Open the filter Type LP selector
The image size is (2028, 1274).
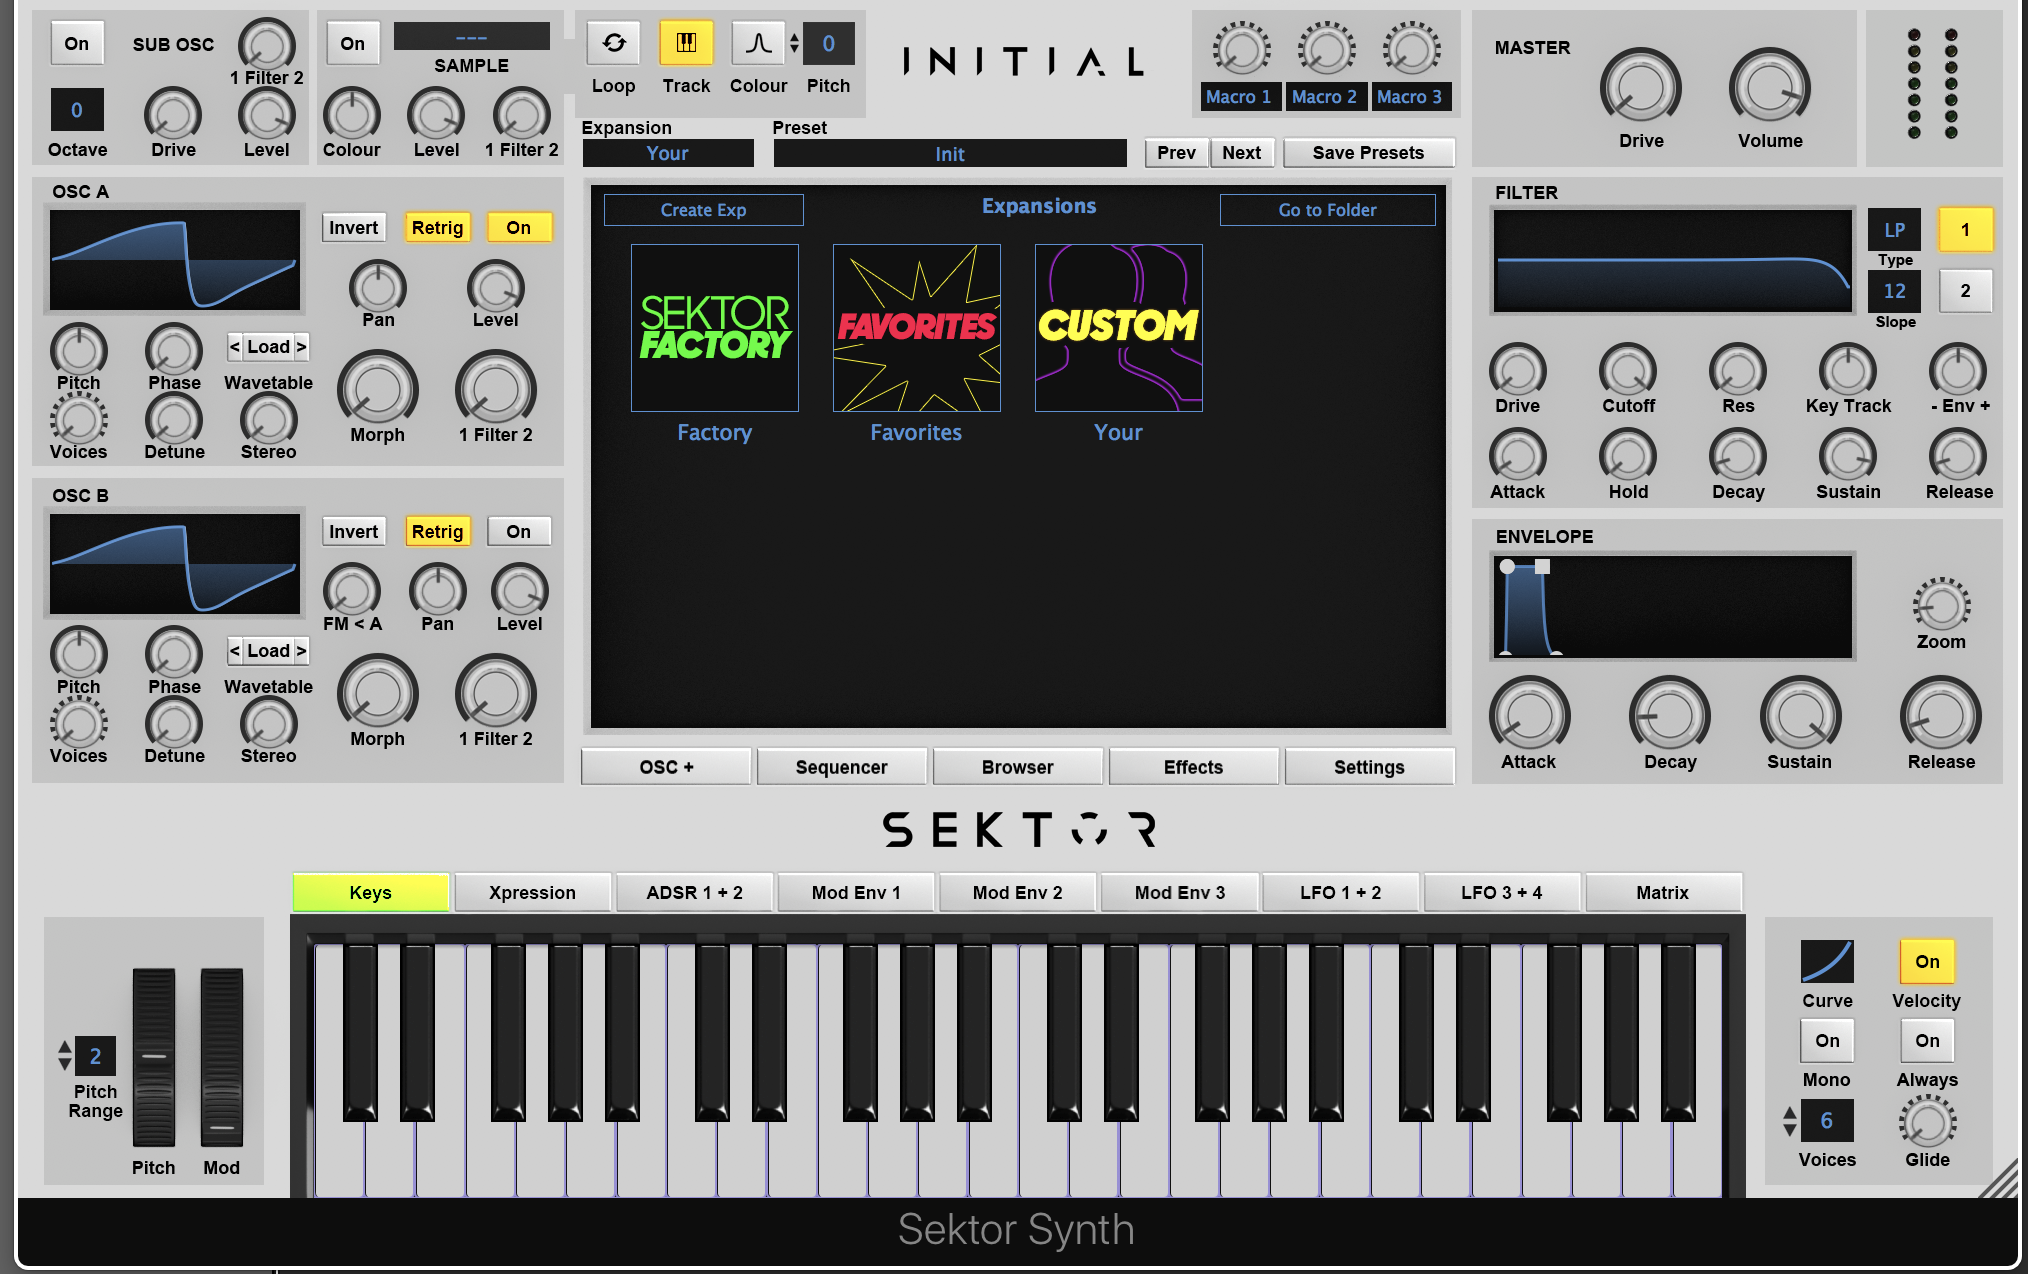tap(1894, 230)
